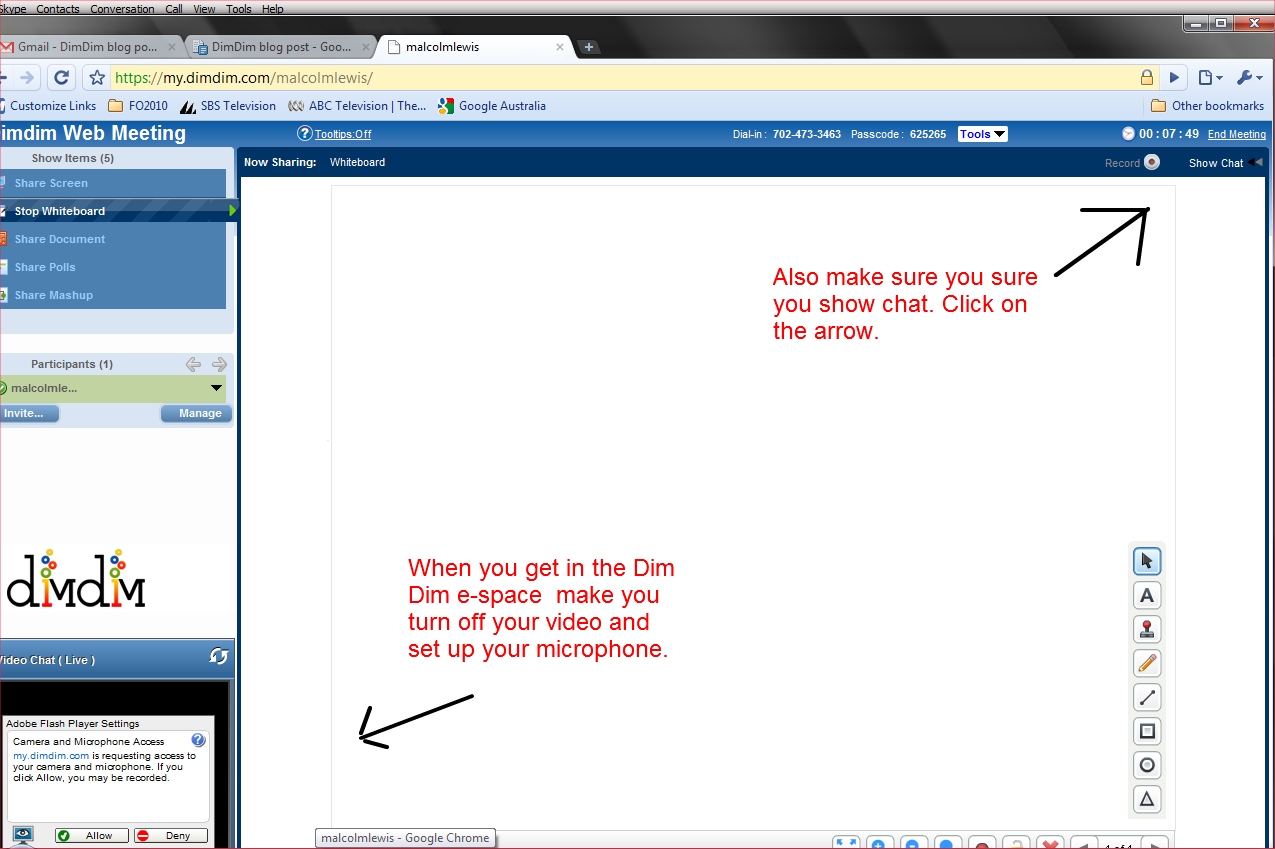The image size is (1275, 849).
Task: Refresh the Video Chat panel
Action: pos(218,656)
